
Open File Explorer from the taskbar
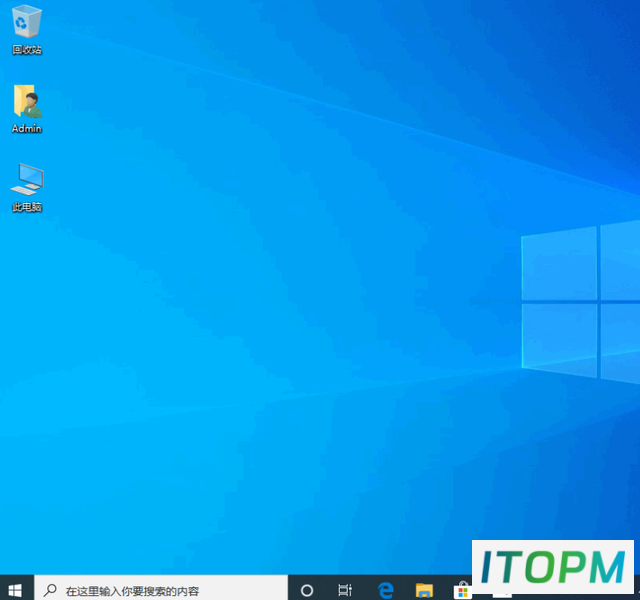click(424, 590)
